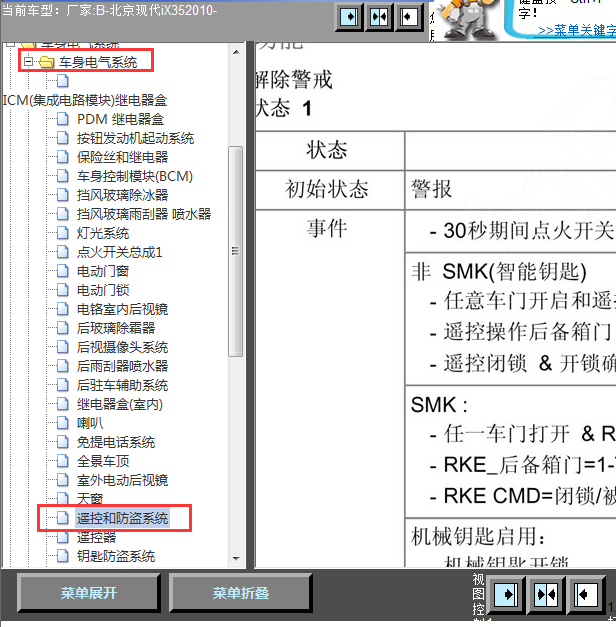Open 车身控制模块(BCM) entry
616x627 pixels.
[x=135, y=176]
